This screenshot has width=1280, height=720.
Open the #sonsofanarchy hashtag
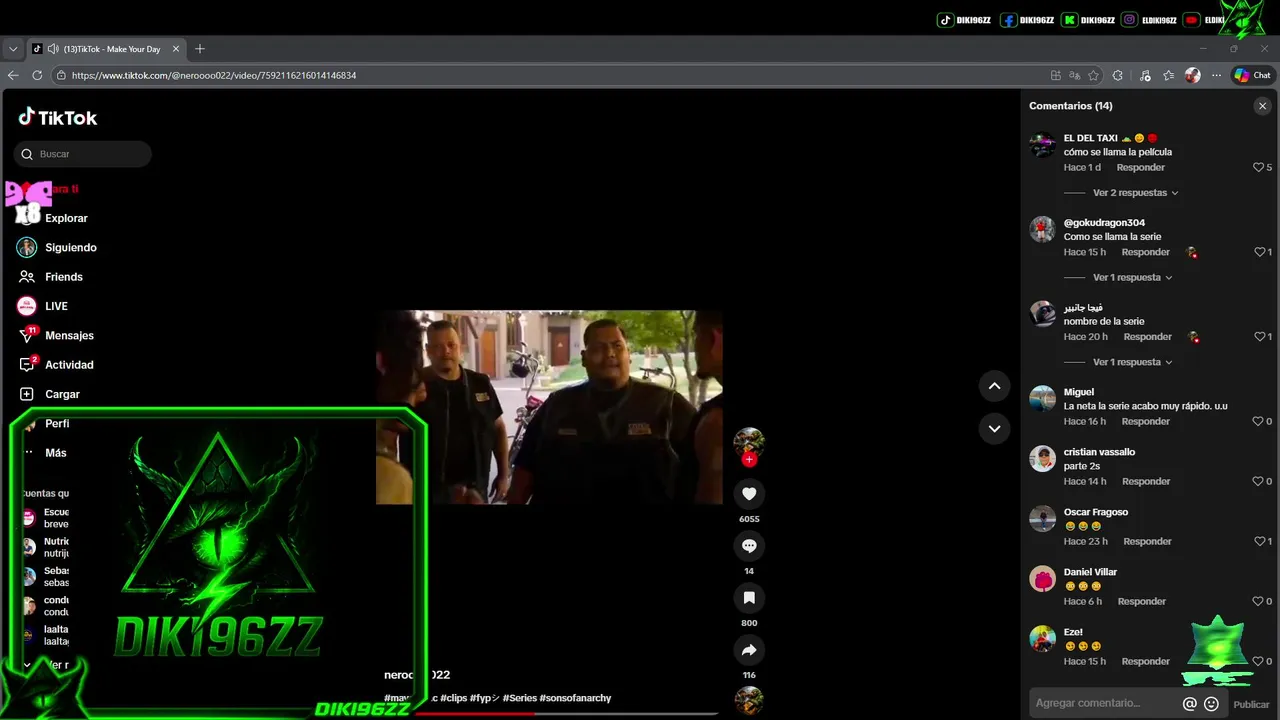(x=575, y=698)
